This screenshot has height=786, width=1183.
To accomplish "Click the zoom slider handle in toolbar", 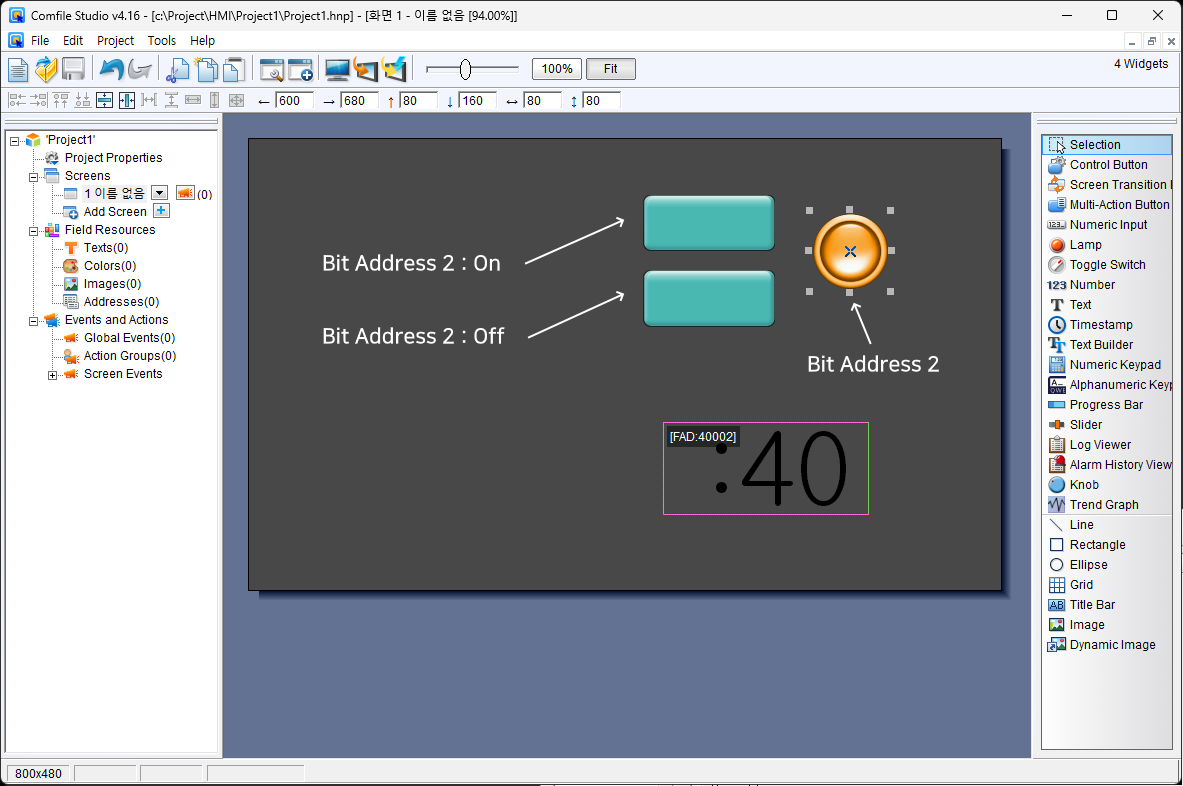I will tap(465, 69).
